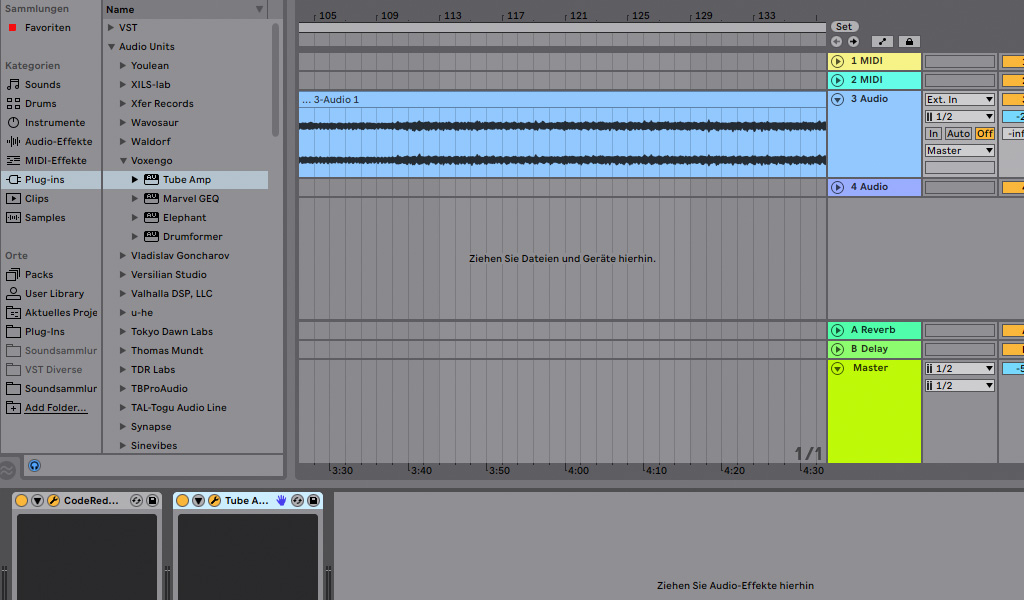The image size is (1024, 600).
Task: Toggle the CodeRed device activator on/off
Action: 22,501
